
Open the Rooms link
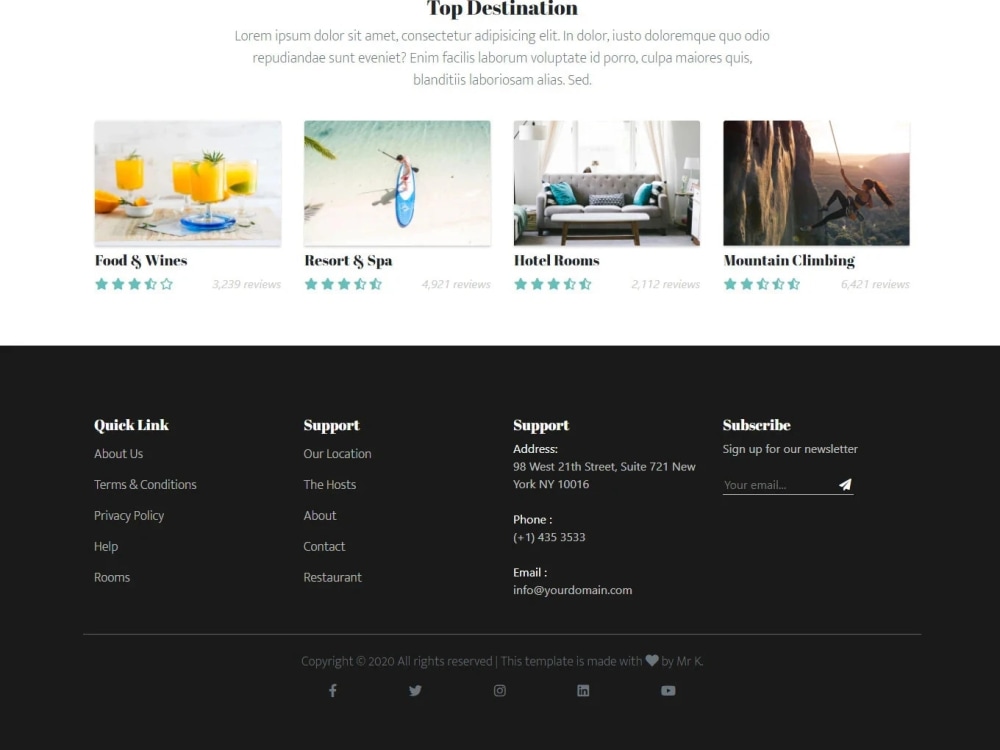(x=111, y=577)
